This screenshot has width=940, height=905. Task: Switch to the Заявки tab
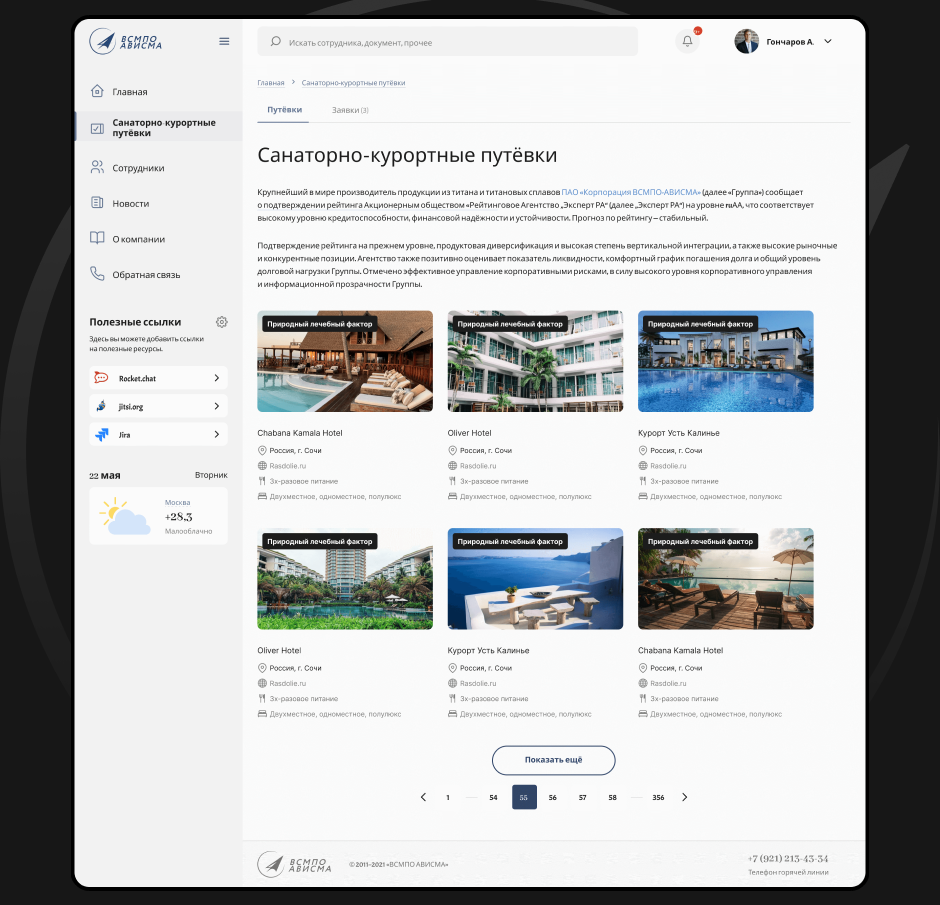[350, 110]
